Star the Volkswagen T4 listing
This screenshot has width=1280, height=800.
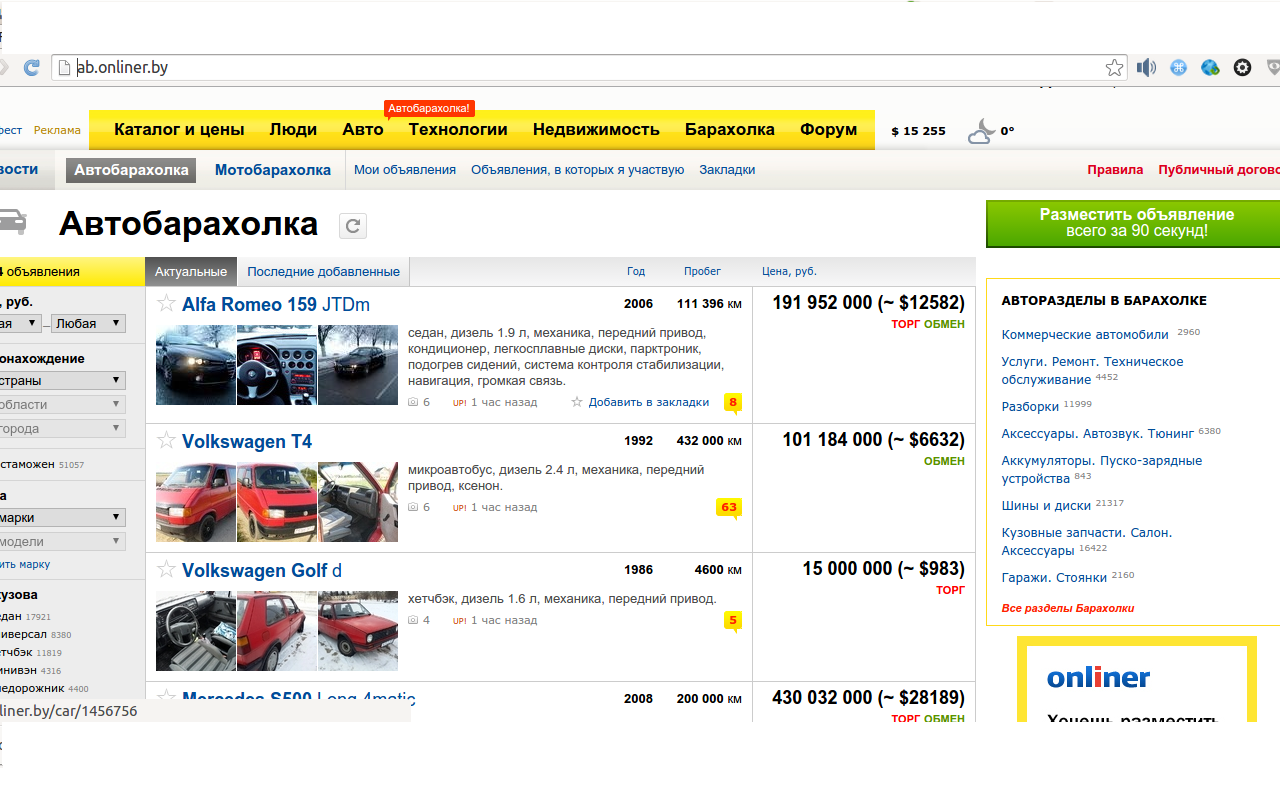coord(166,441)
